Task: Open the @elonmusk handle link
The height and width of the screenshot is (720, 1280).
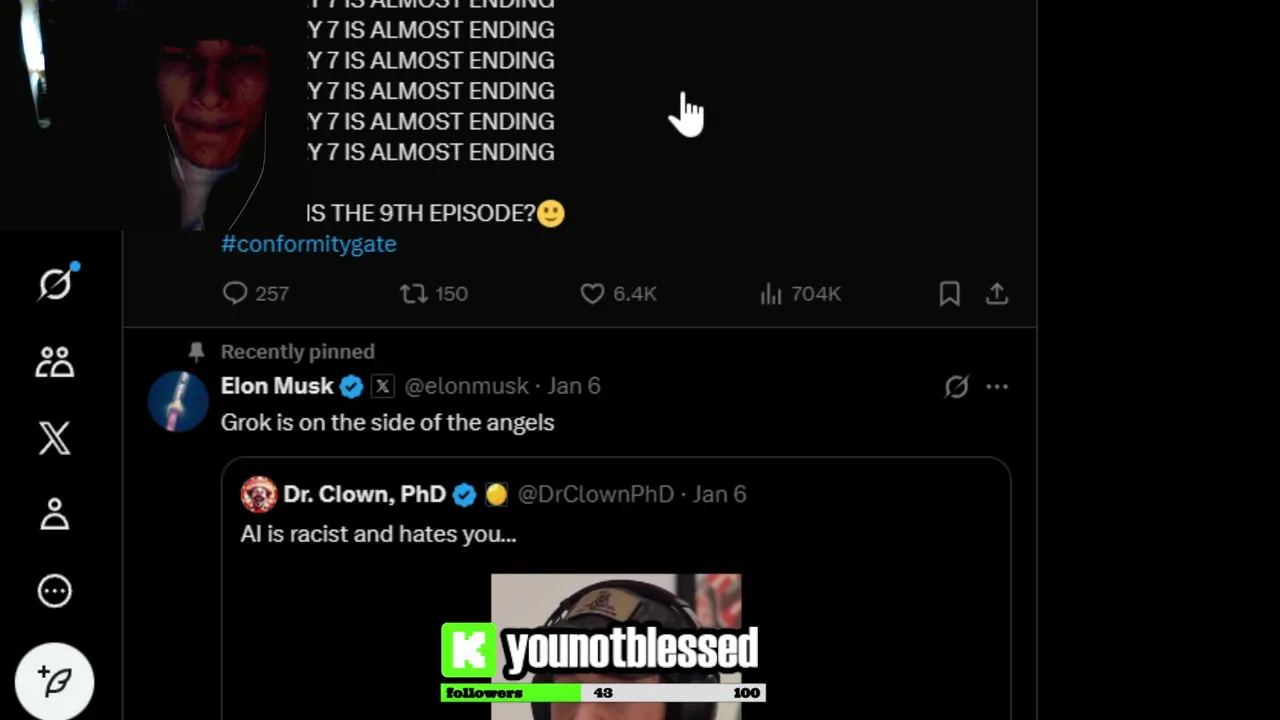Action: [x=466, y=386]
